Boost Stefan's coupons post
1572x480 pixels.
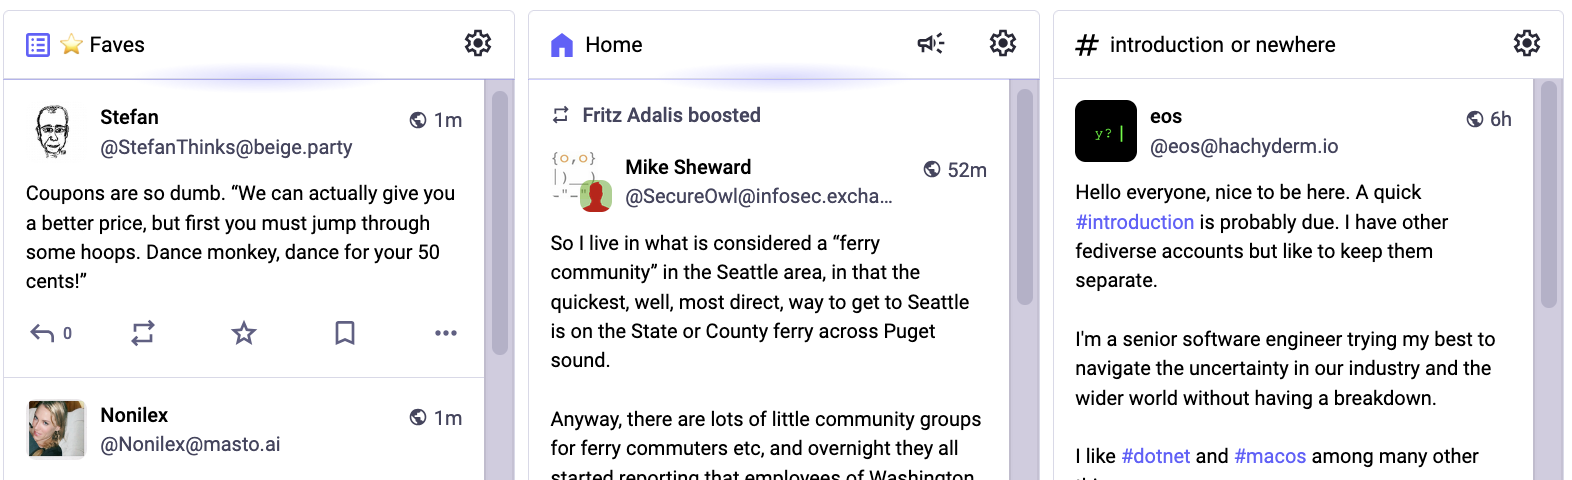click(x=143, y=333)
